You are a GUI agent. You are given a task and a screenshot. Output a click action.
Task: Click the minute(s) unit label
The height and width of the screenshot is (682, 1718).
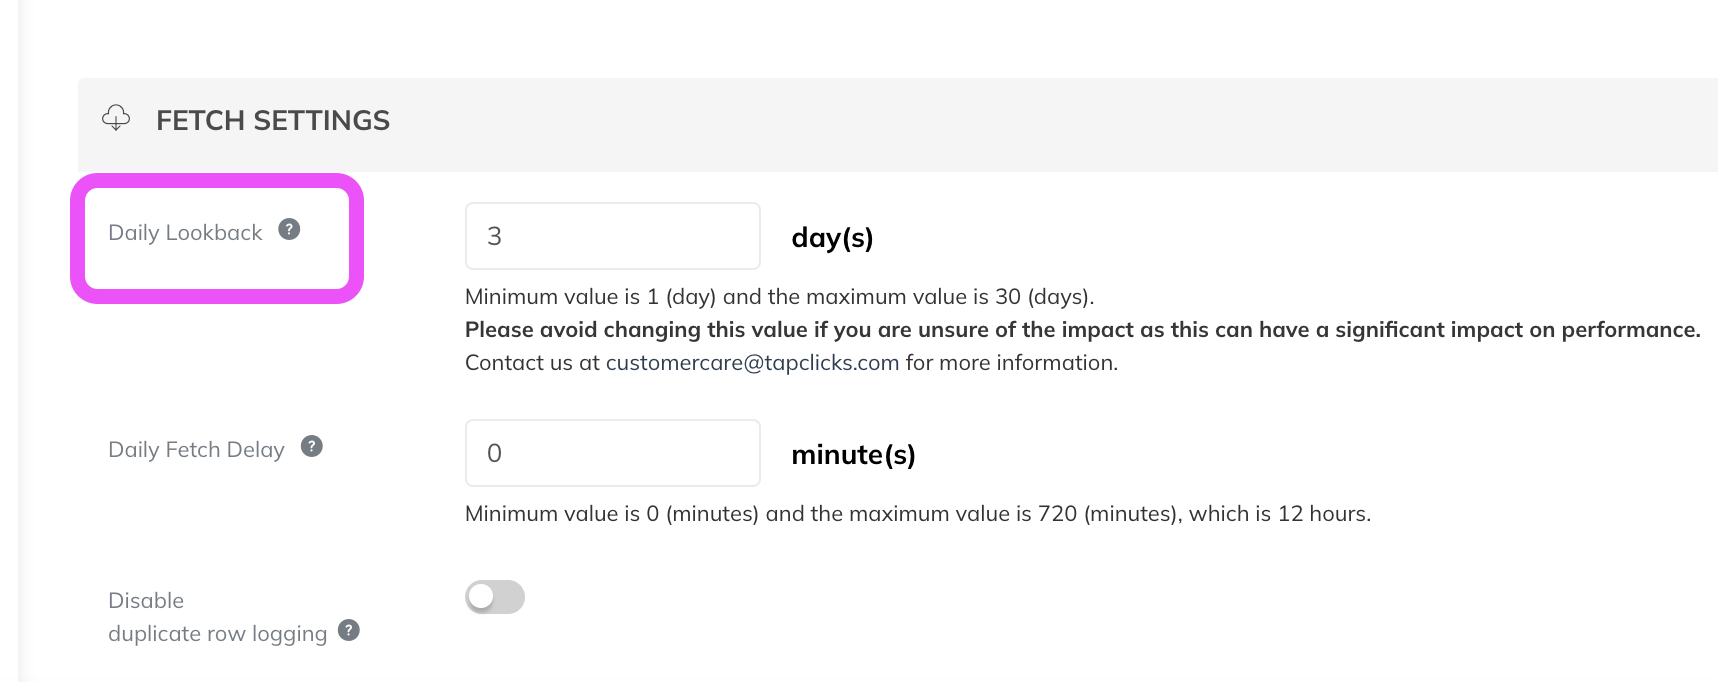(x=853, y=455)
